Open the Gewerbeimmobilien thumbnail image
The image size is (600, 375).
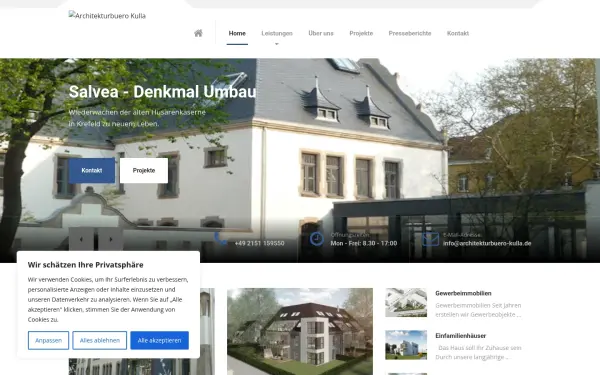[x=406, y=303]
